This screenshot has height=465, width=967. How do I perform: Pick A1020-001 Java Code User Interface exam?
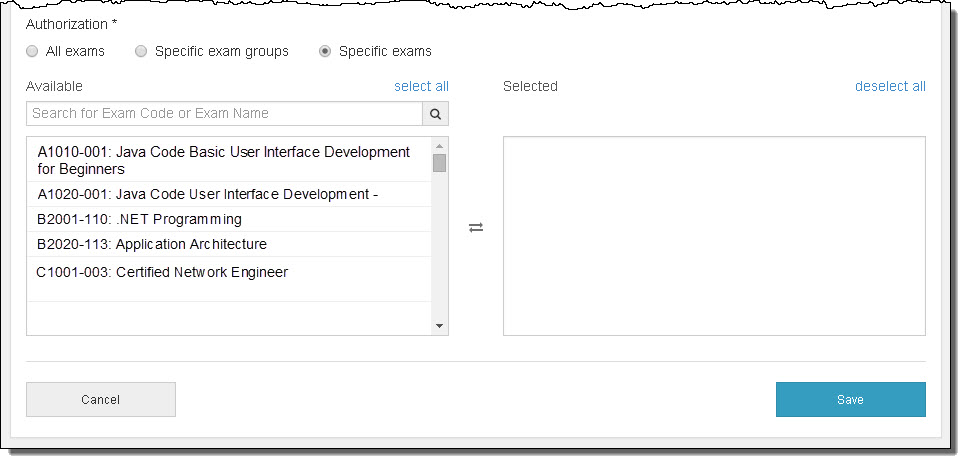pos(207,194)
